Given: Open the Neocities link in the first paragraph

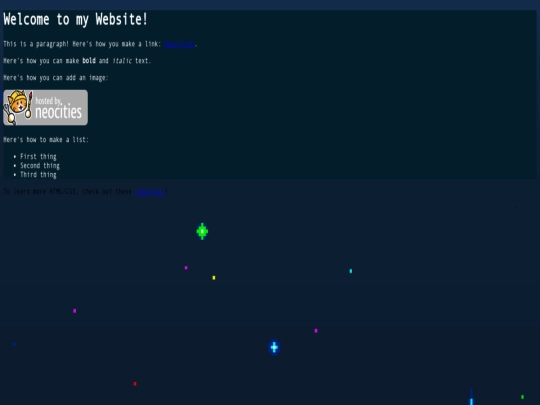Looking at the screenshot, I should click(x=179, y=44).
